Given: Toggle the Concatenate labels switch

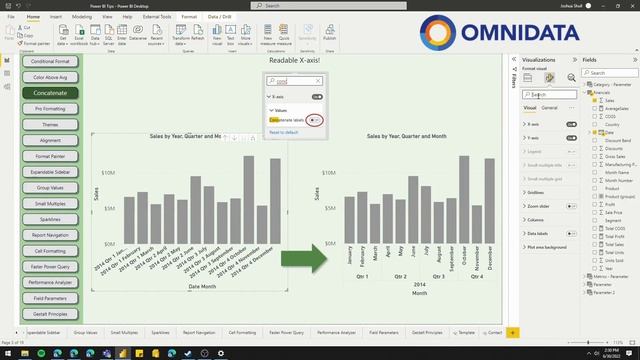Looking at the screenshot, I should point(314,120).
